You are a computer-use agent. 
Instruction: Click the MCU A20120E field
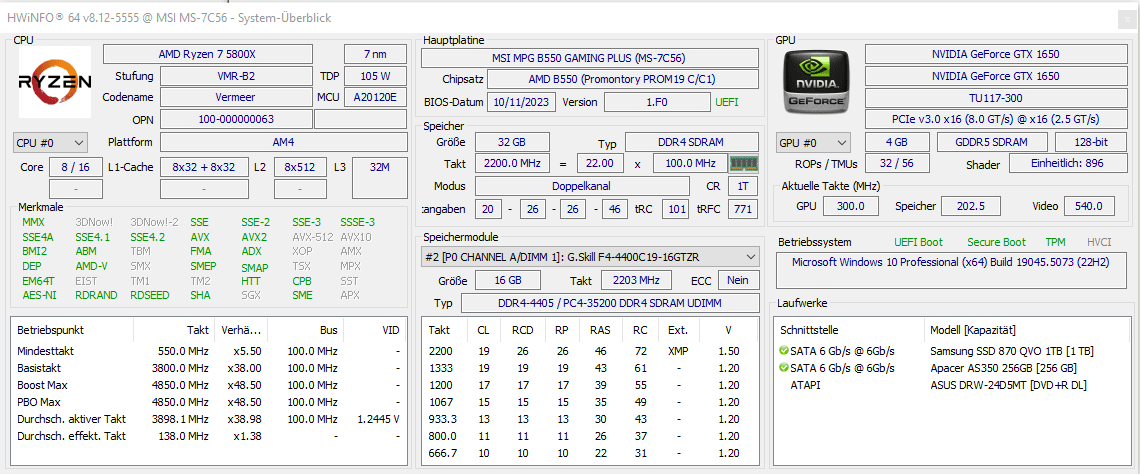pyautogui.click(x=375, y=97)
